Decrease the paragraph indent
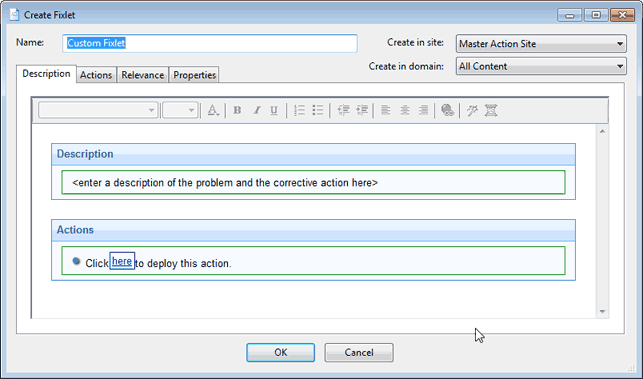This screenshot has height=379, width=643. point(343,110)
